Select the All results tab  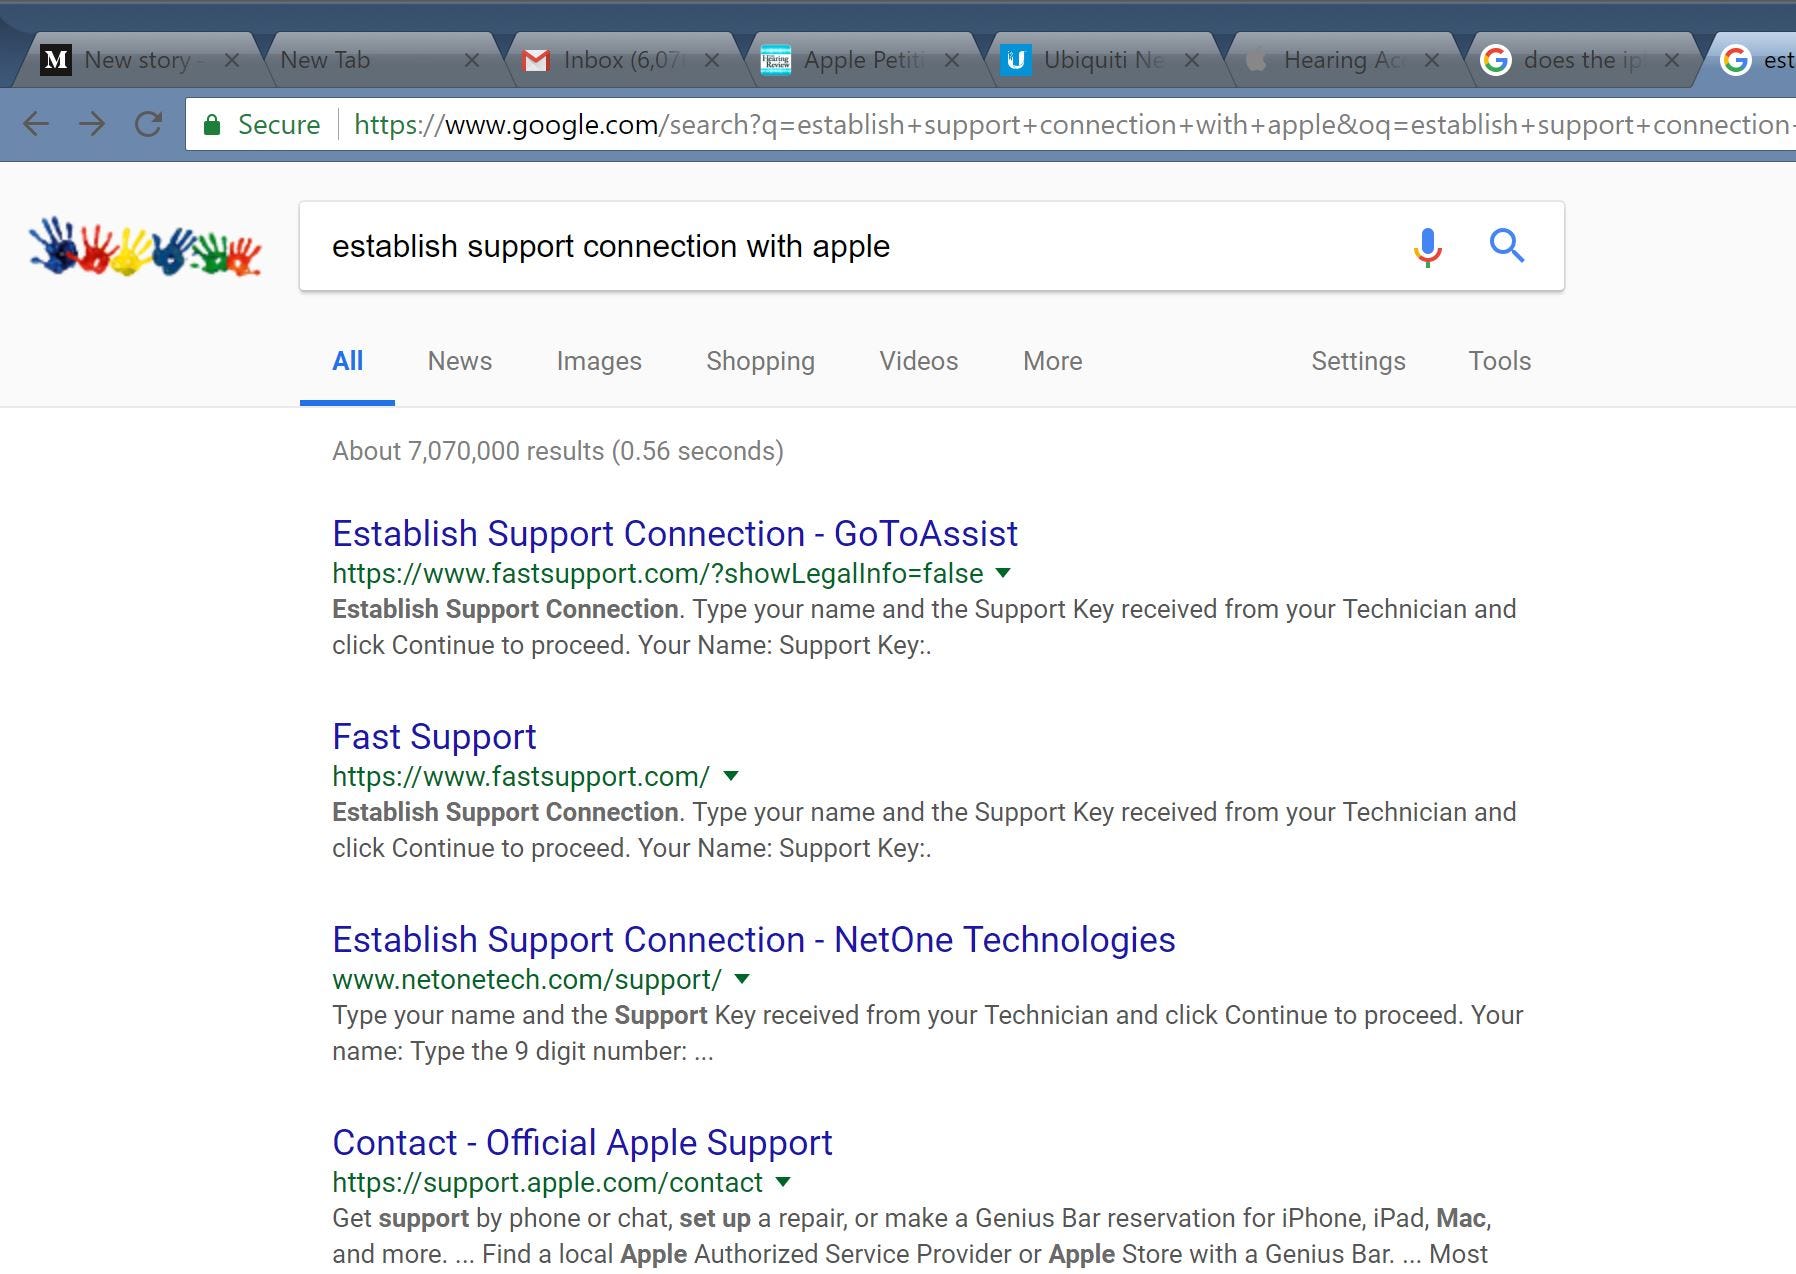click(347, 361)
